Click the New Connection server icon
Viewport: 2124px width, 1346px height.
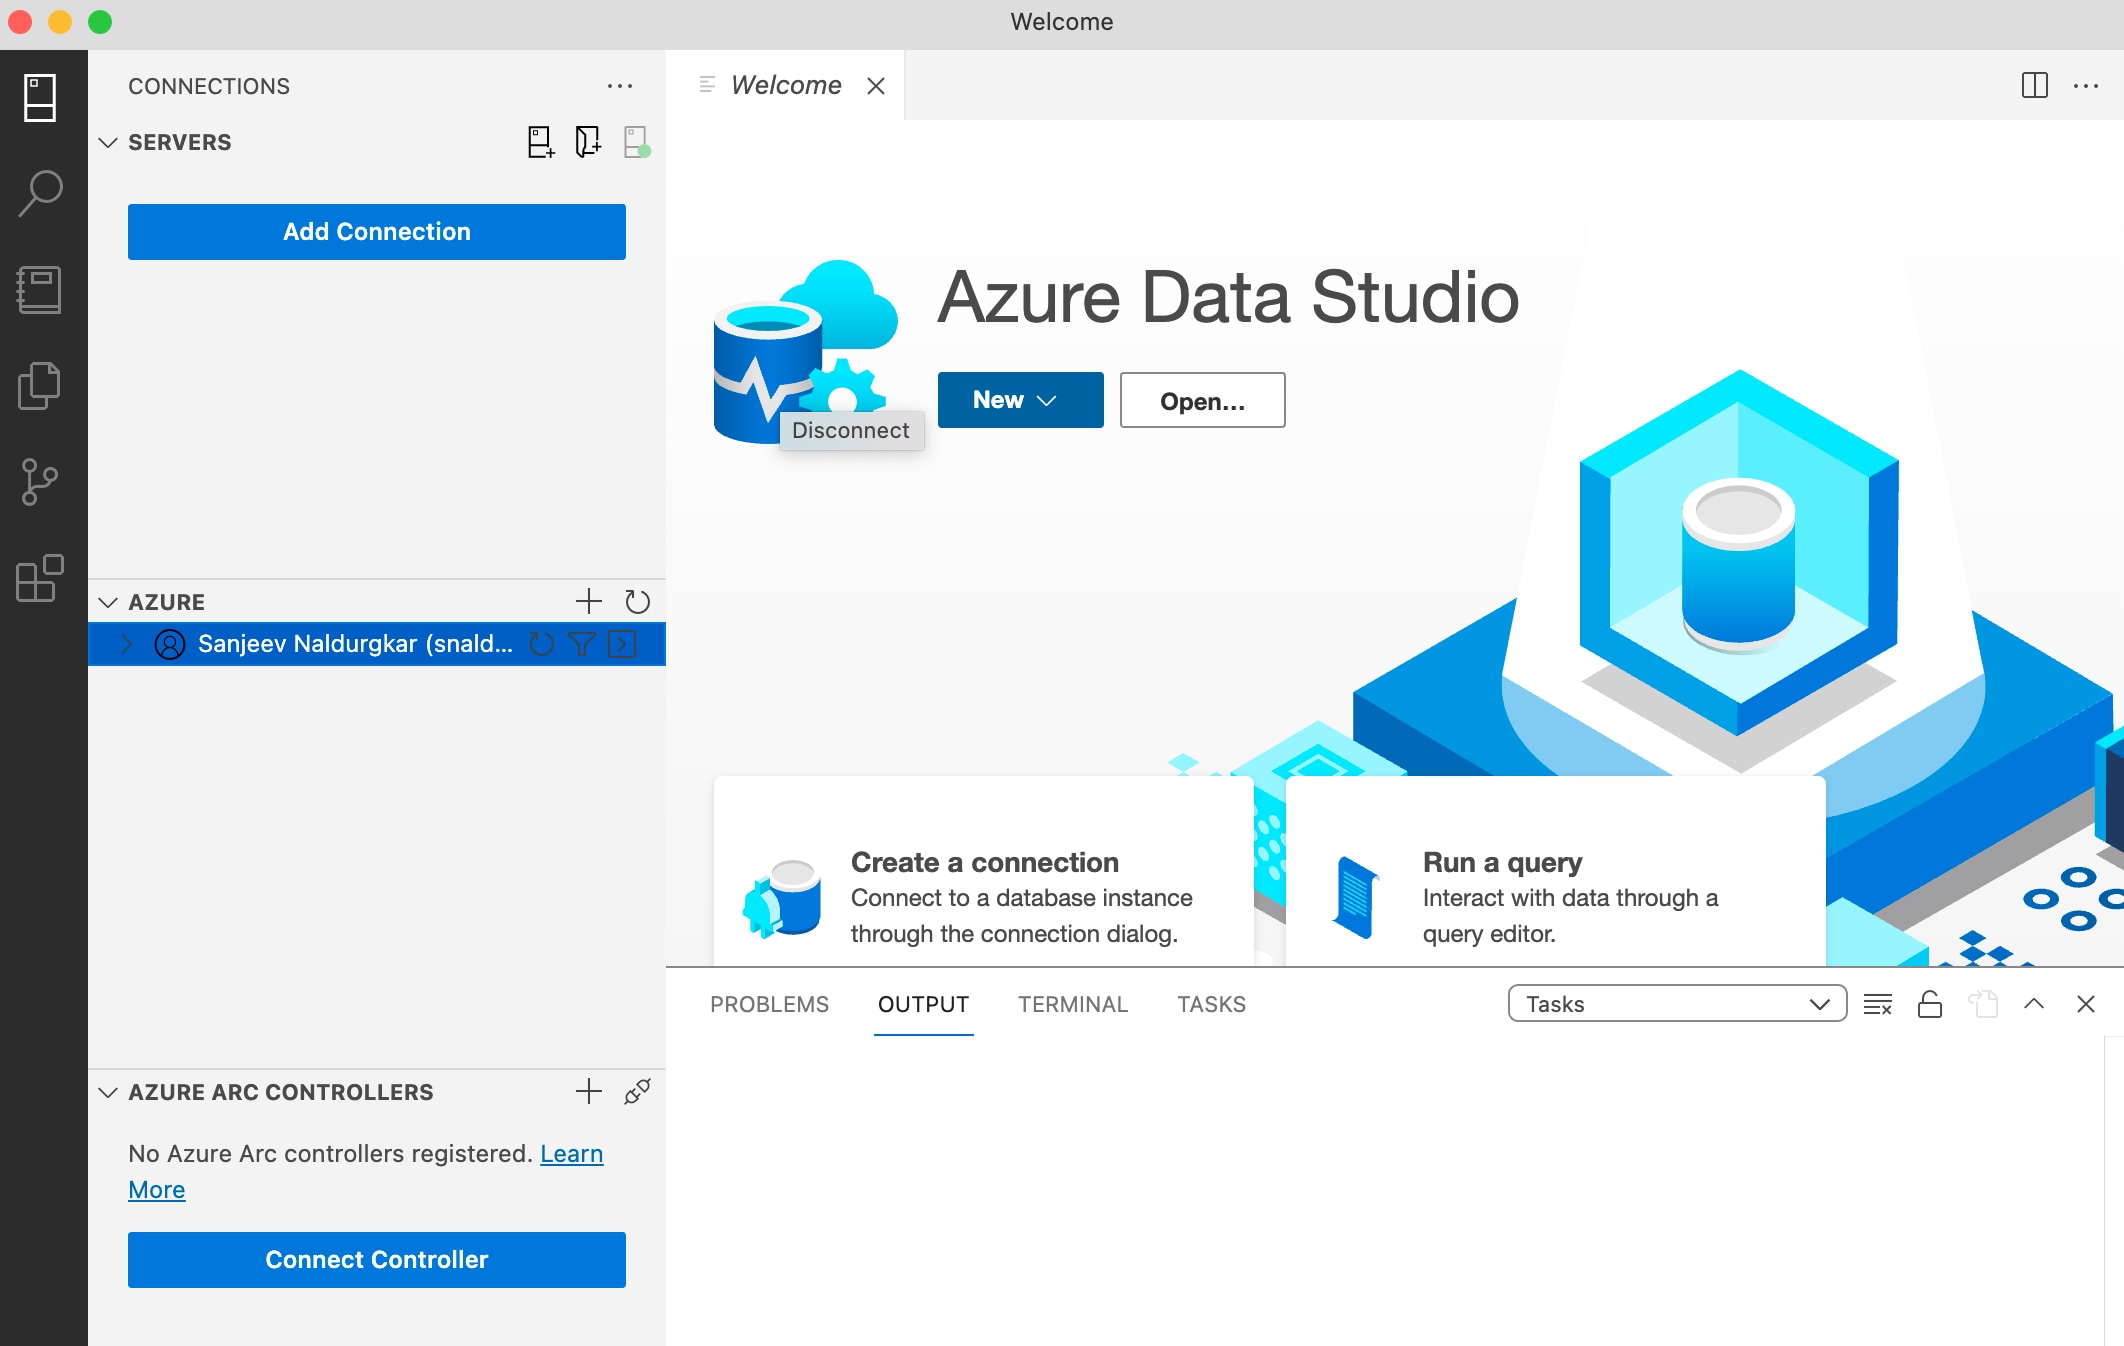click(541, 142)
